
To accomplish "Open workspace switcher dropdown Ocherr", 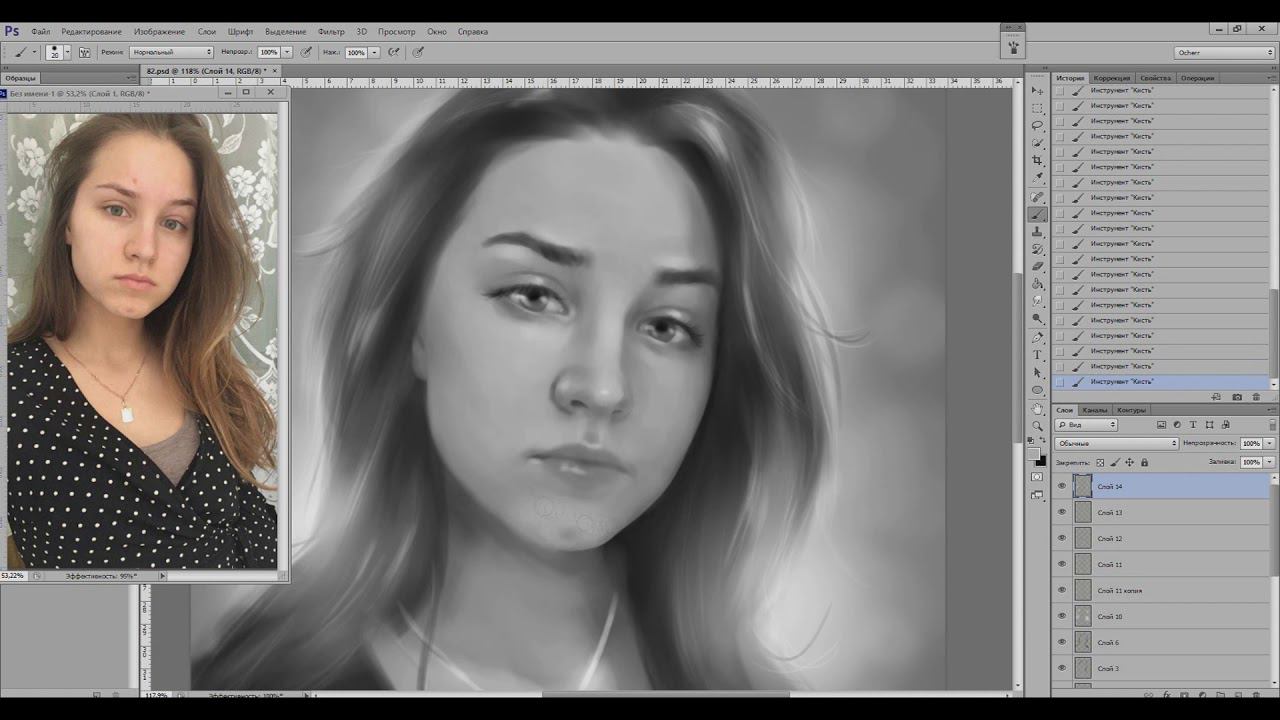I will click(x=1225, y=52).
